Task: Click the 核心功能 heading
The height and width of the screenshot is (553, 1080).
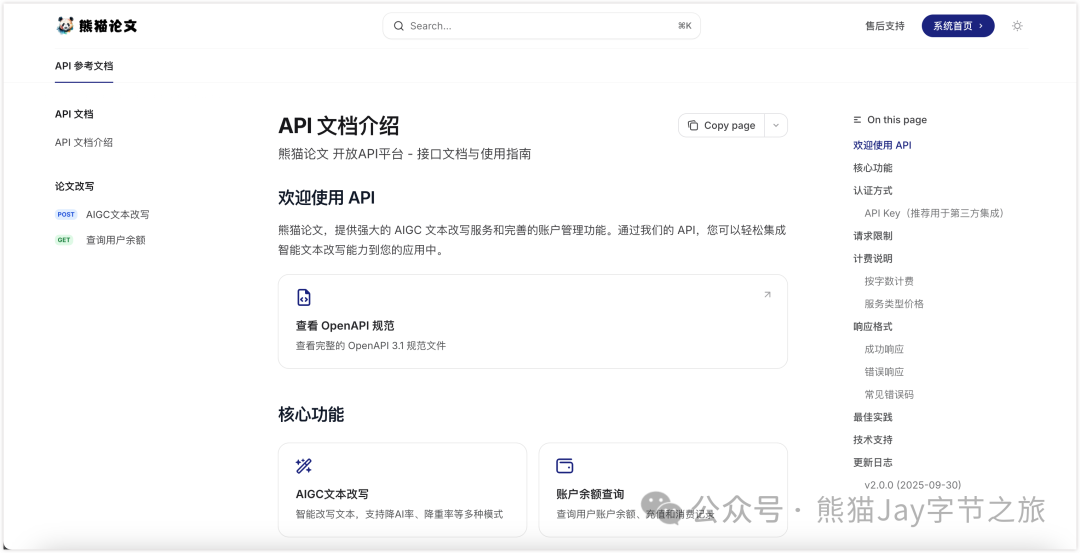Action: (311, 415)
